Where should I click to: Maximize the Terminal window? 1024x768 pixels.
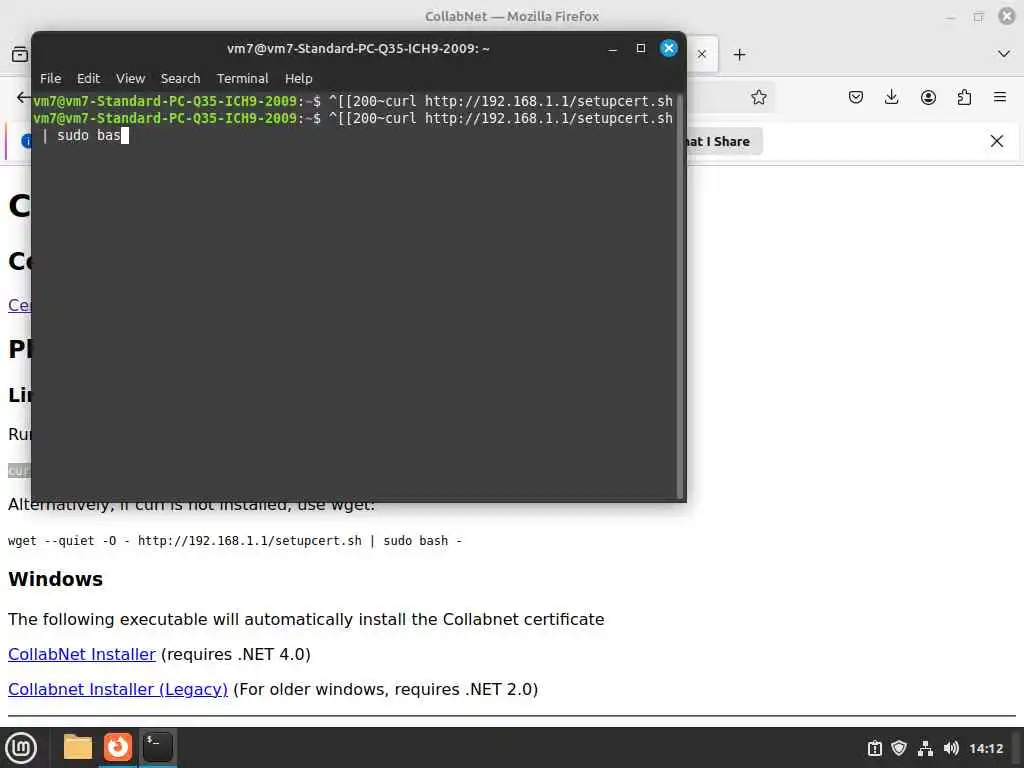[641, 48]
